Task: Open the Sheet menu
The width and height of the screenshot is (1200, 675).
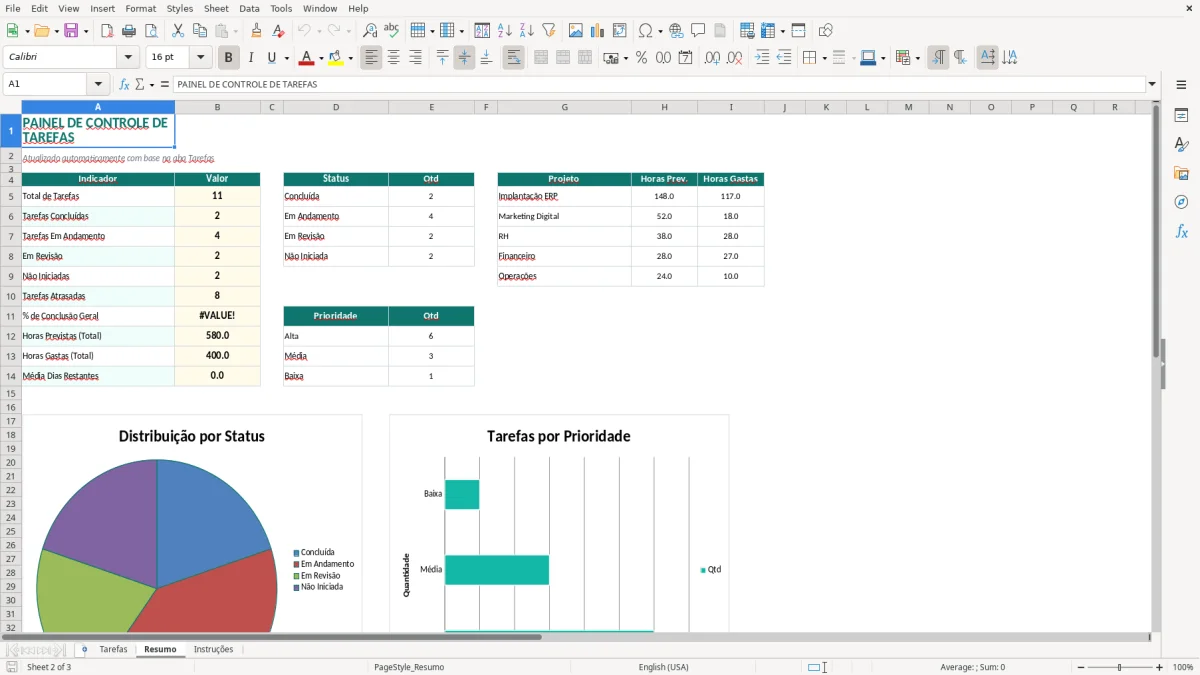Action: [x=216, y=8]
